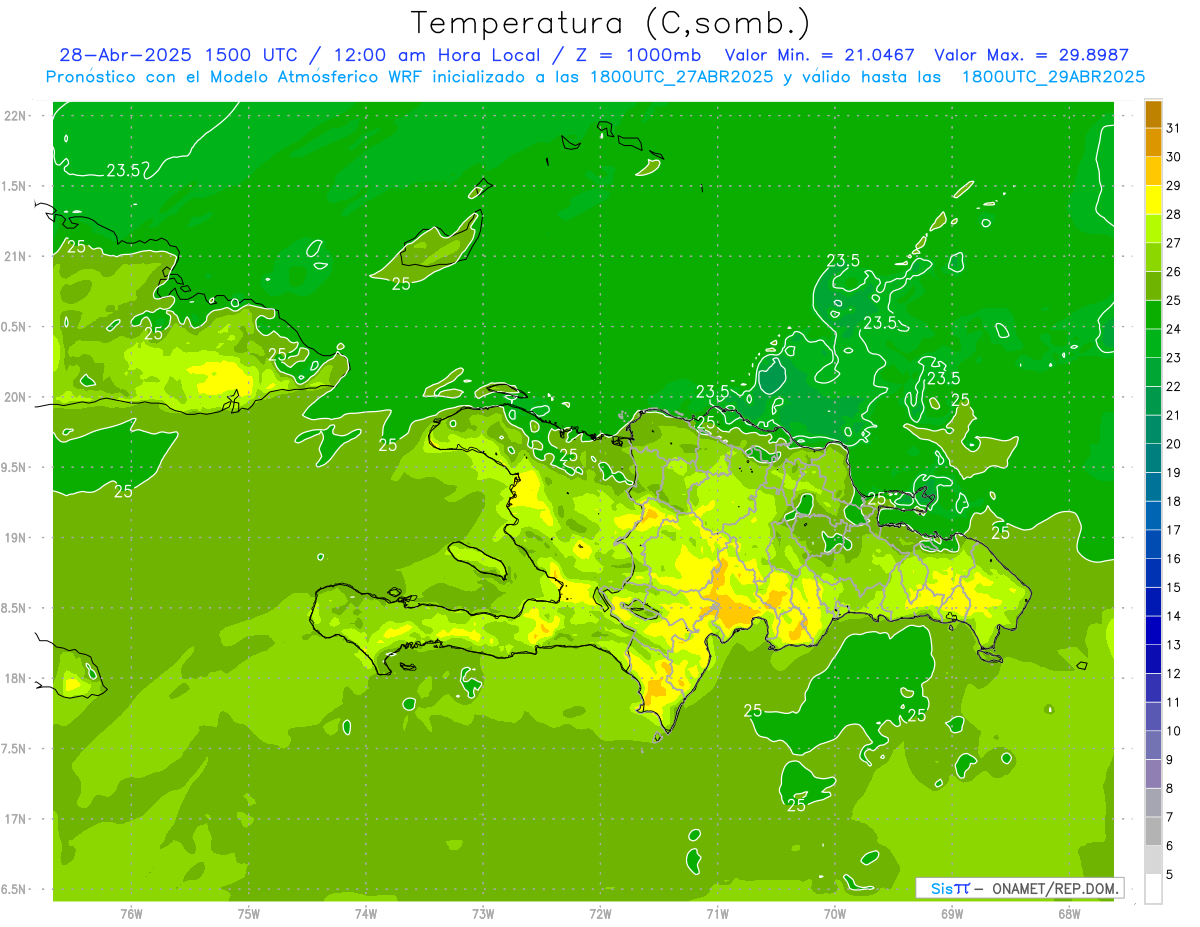The width and height of the screenshot is (1200, 927).
Task: Select 'Valor Min. = 21.0467' text
Action: pos(820,55)
